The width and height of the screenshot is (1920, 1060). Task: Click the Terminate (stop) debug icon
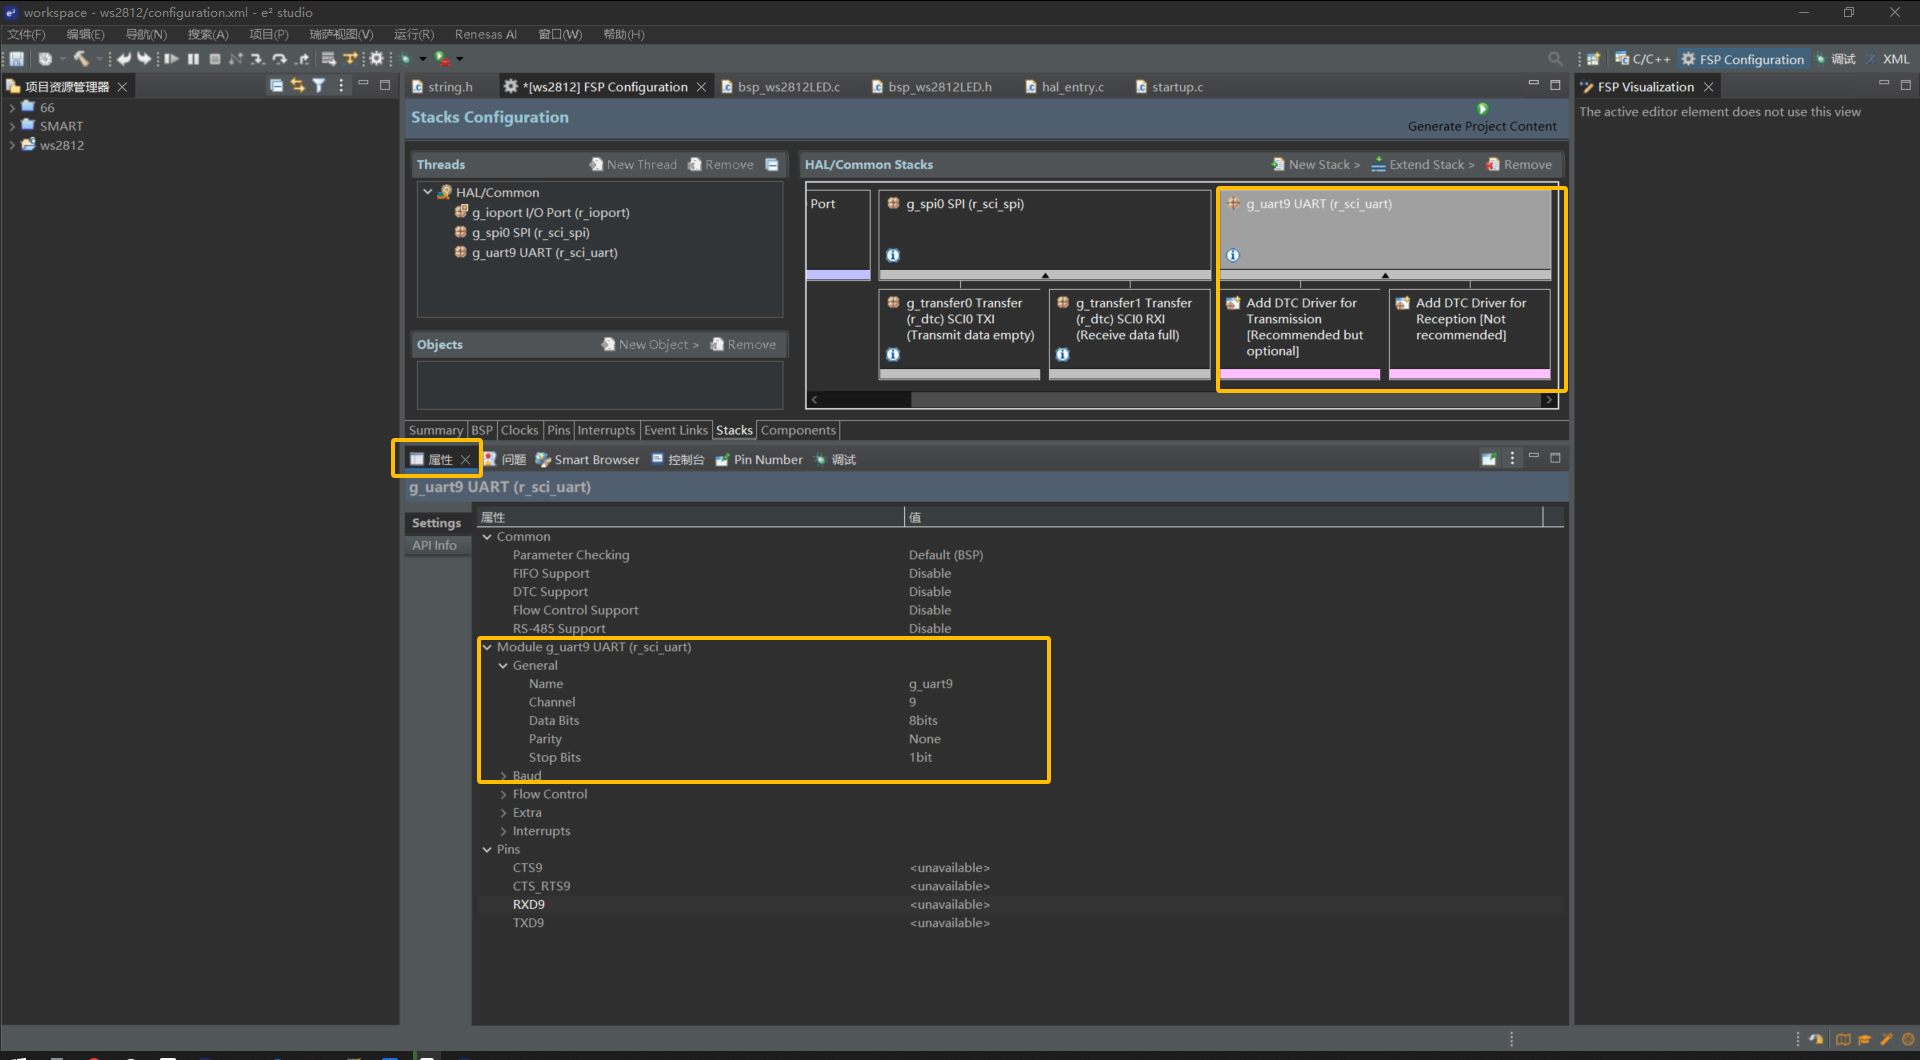(x=214, y=59)
